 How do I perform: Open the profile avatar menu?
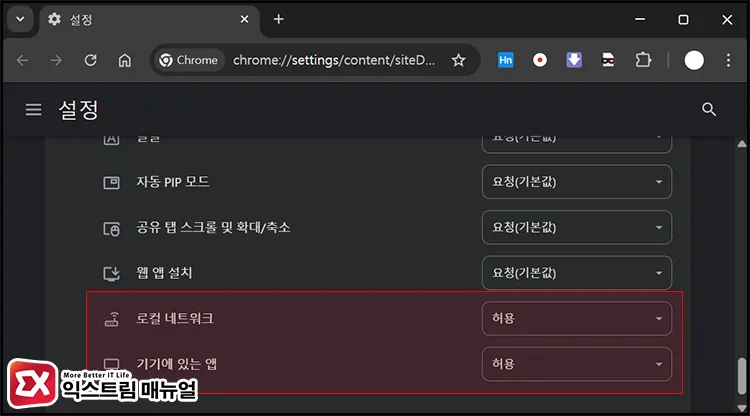694,60
